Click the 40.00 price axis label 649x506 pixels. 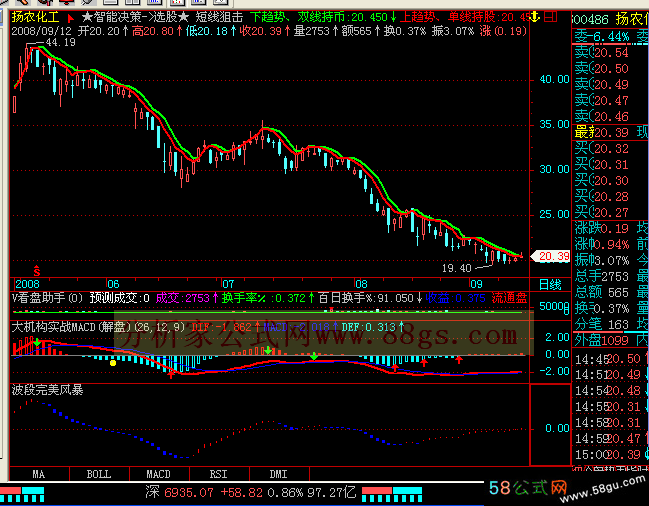[554, 79]
